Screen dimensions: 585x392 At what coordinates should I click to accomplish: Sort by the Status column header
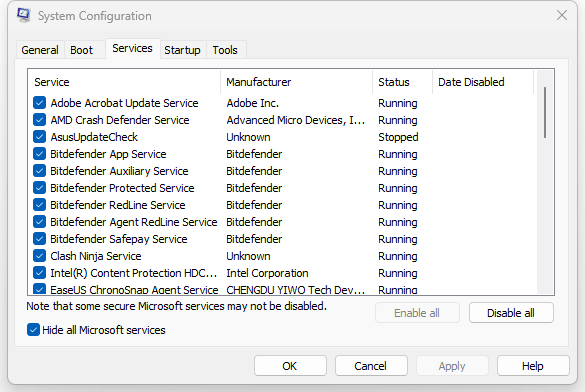coord(403,82)
